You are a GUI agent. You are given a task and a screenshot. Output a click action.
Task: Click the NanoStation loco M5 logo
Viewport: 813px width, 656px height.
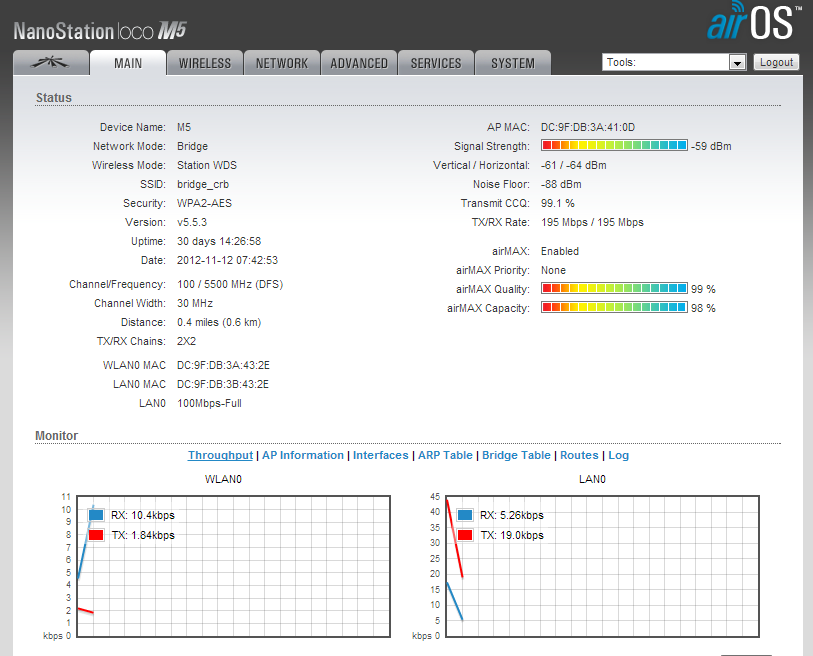[x=100, y=30]
